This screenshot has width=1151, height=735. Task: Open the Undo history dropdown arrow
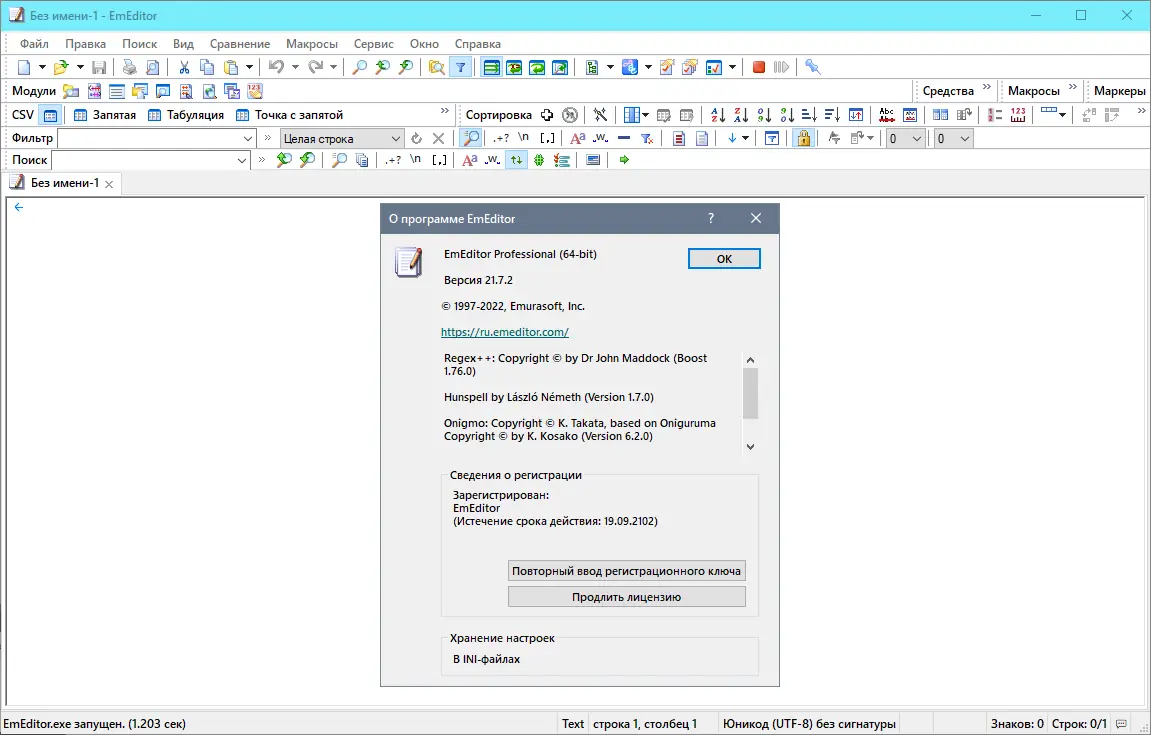click(295, 68)
